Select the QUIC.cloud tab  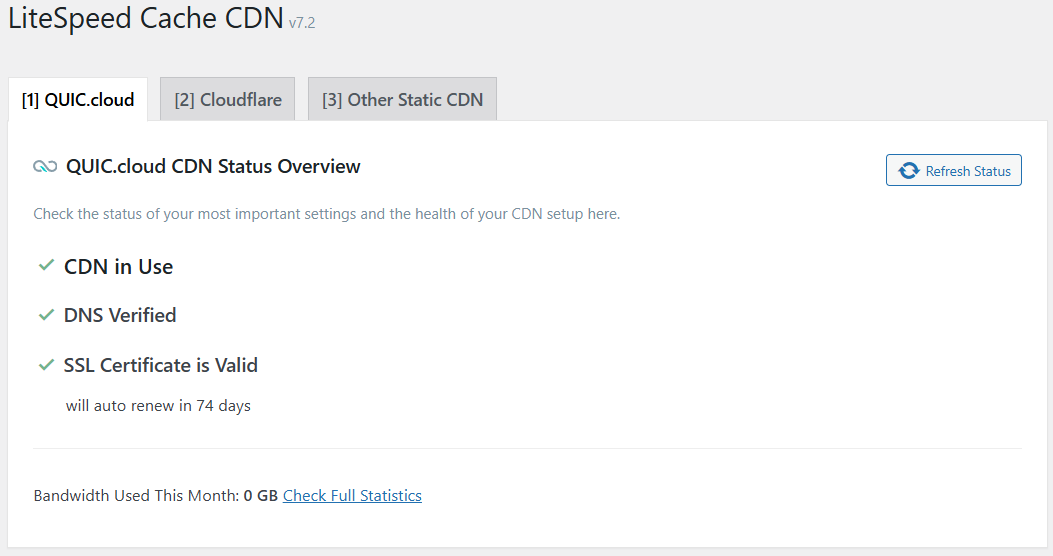[78, 99]
